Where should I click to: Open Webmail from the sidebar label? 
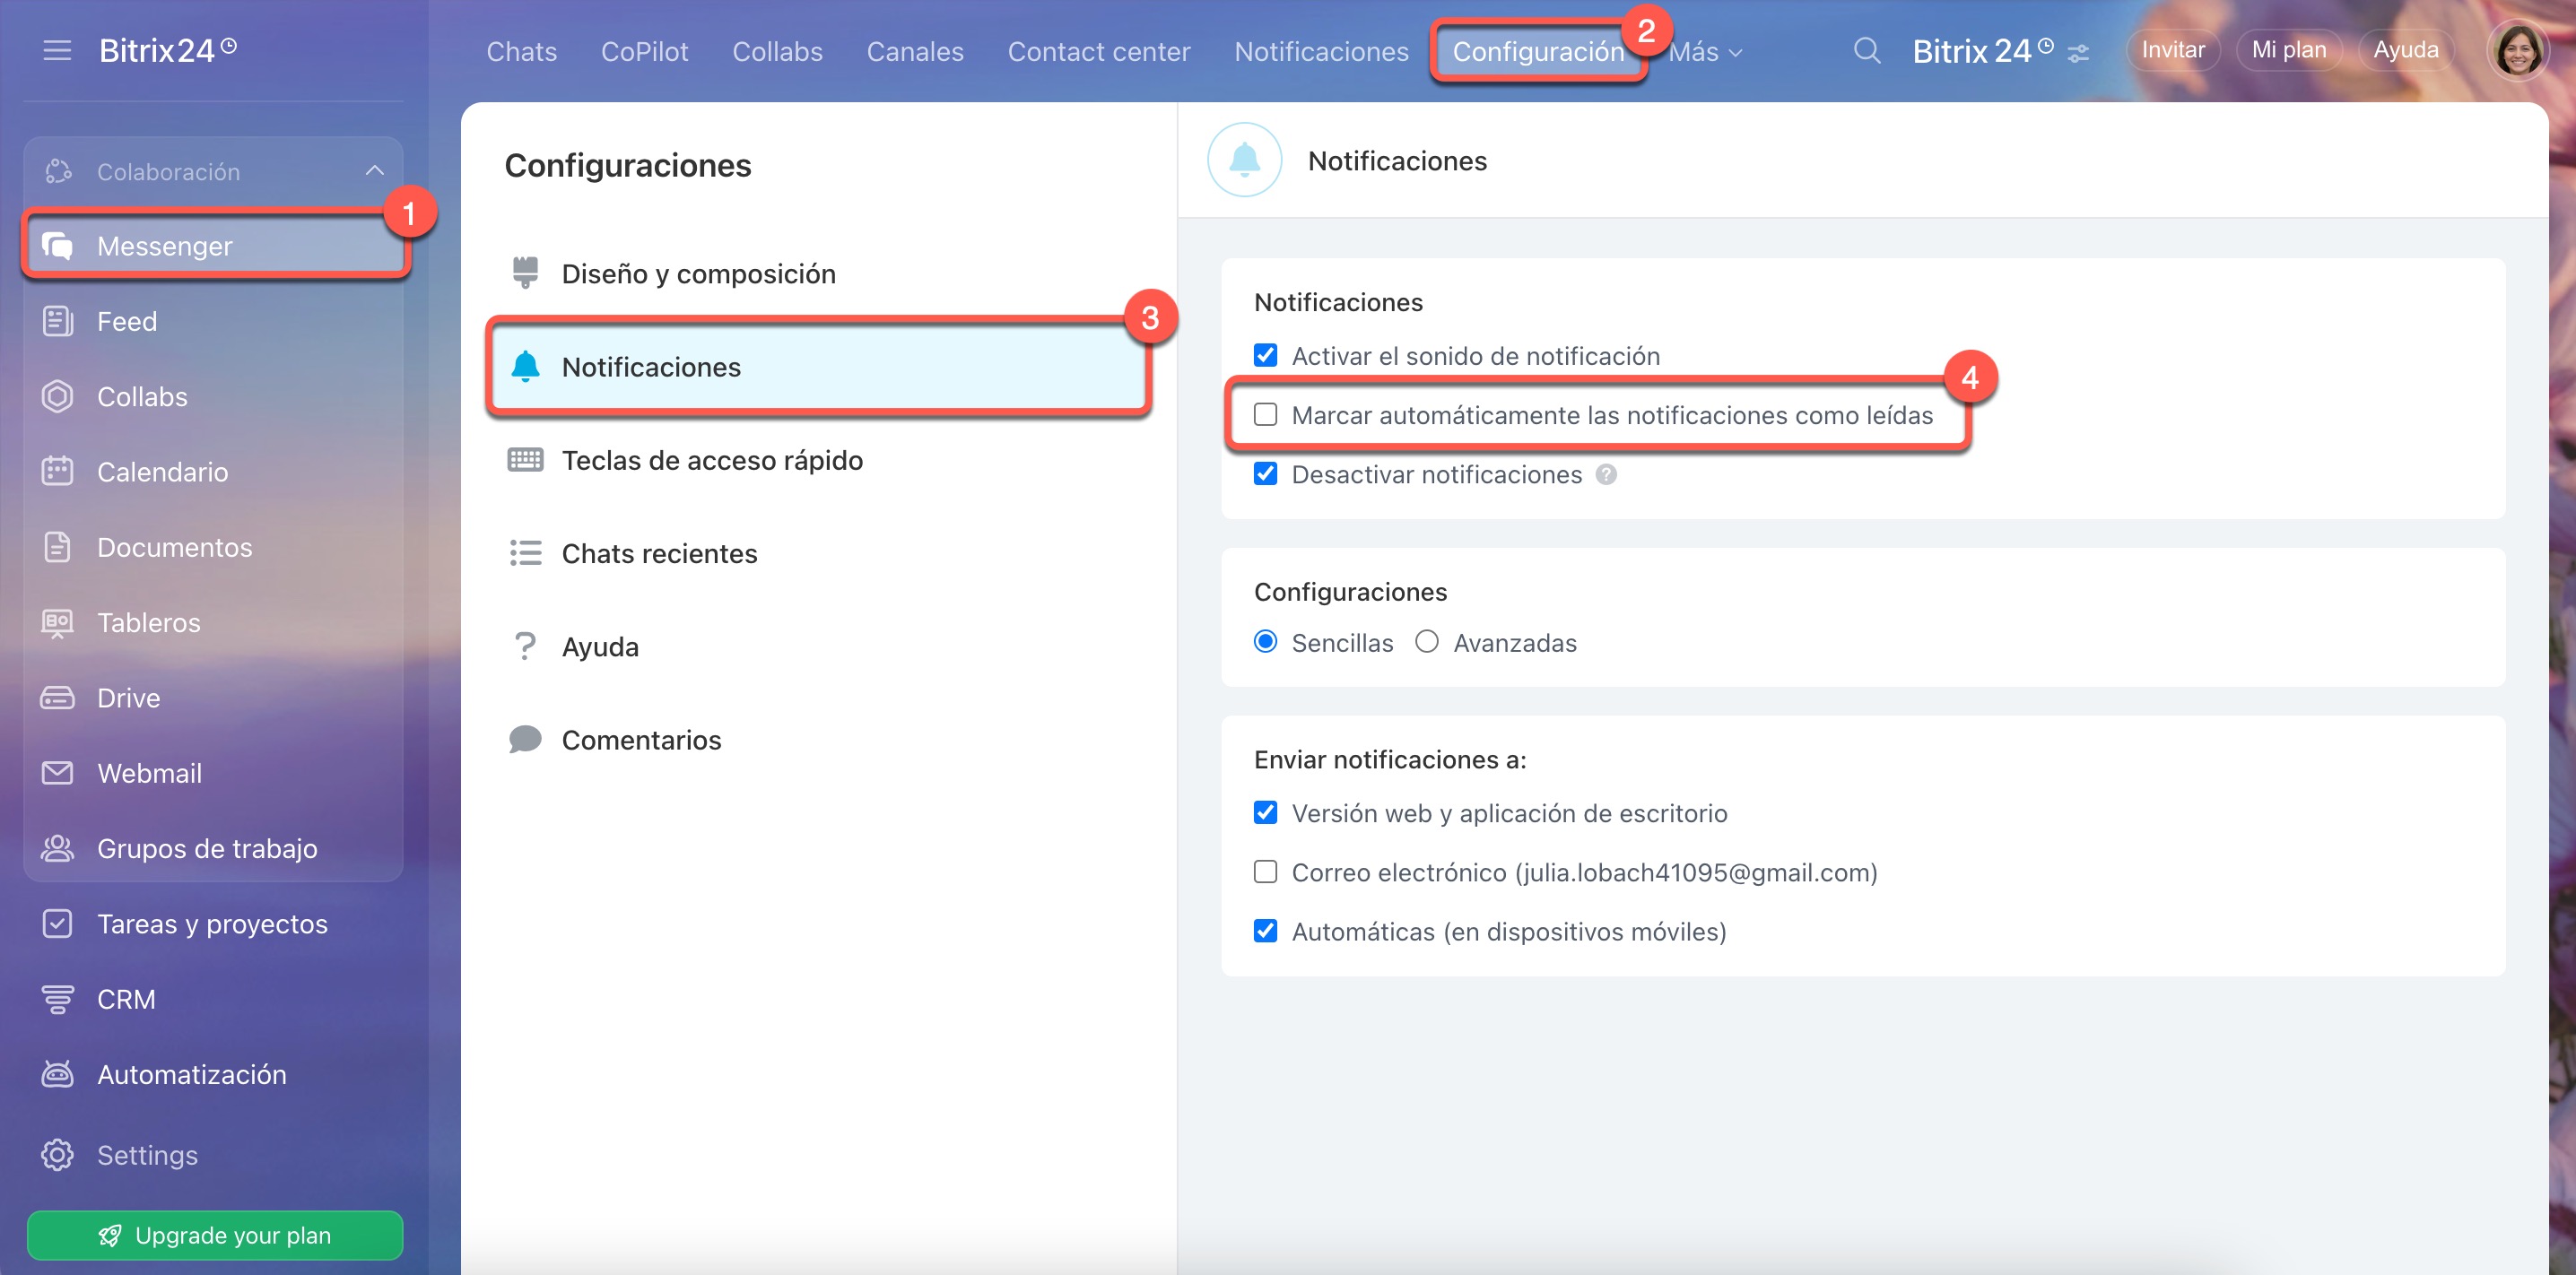click(149, 773)
